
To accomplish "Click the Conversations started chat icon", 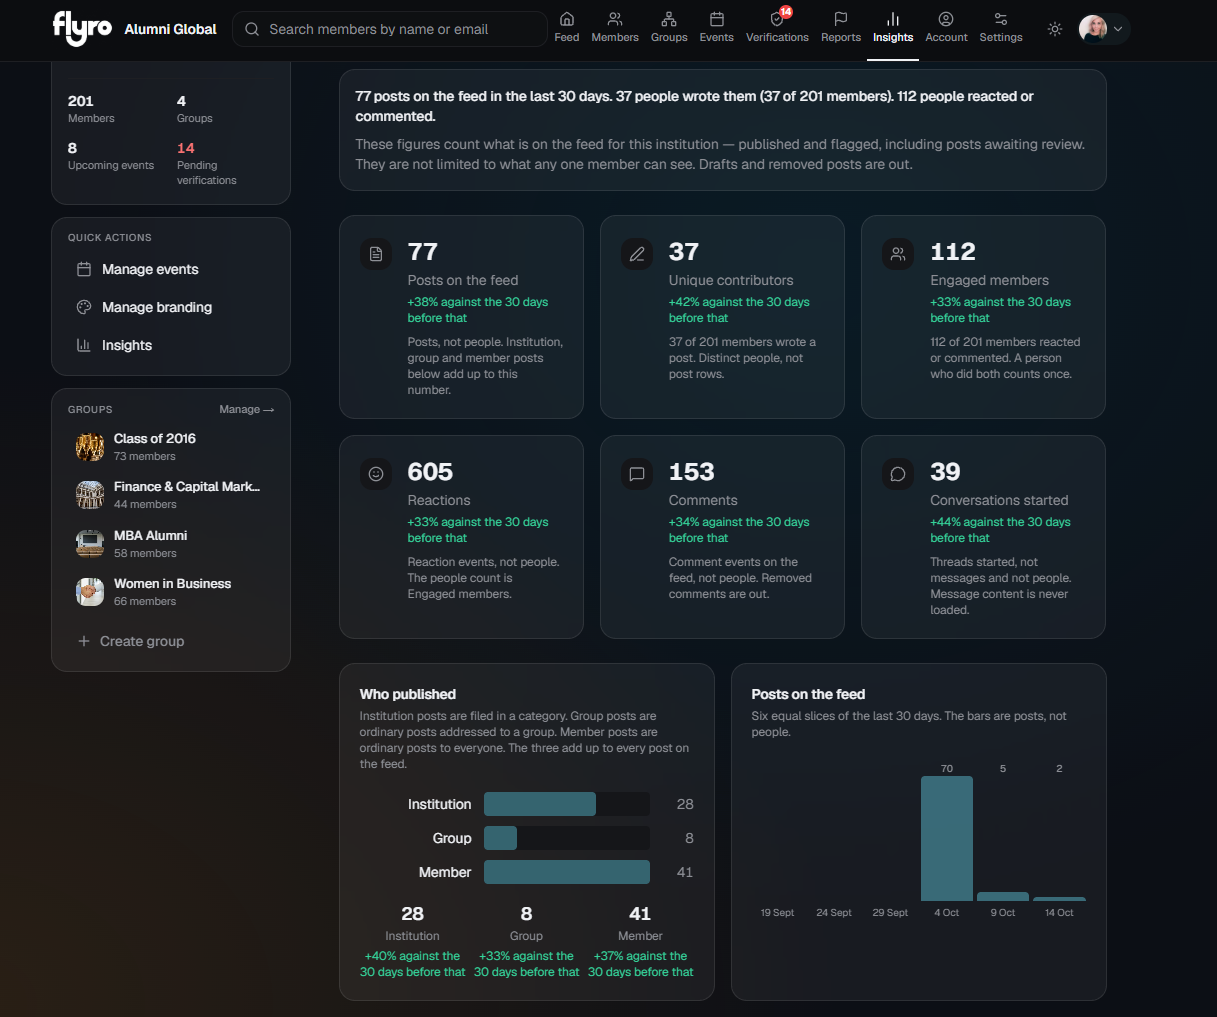I will (898, 474).
